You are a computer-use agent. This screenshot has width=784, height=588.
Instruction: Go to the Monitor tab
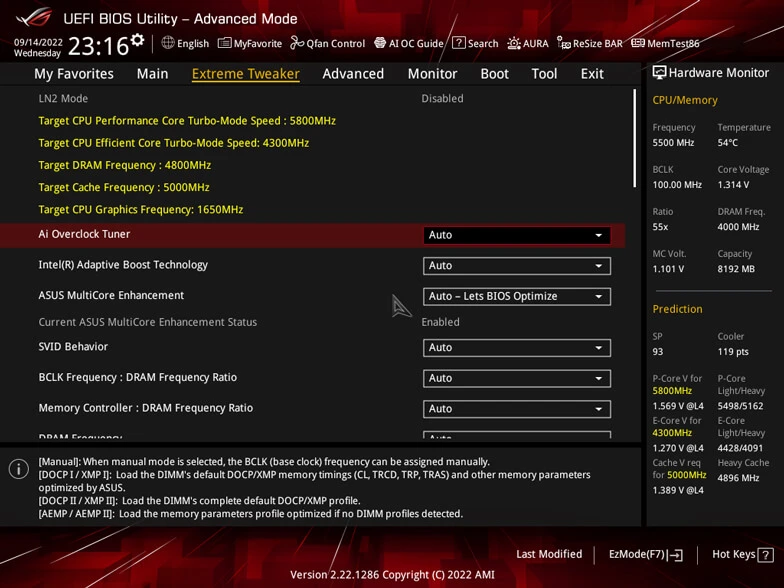click(432, 74)
